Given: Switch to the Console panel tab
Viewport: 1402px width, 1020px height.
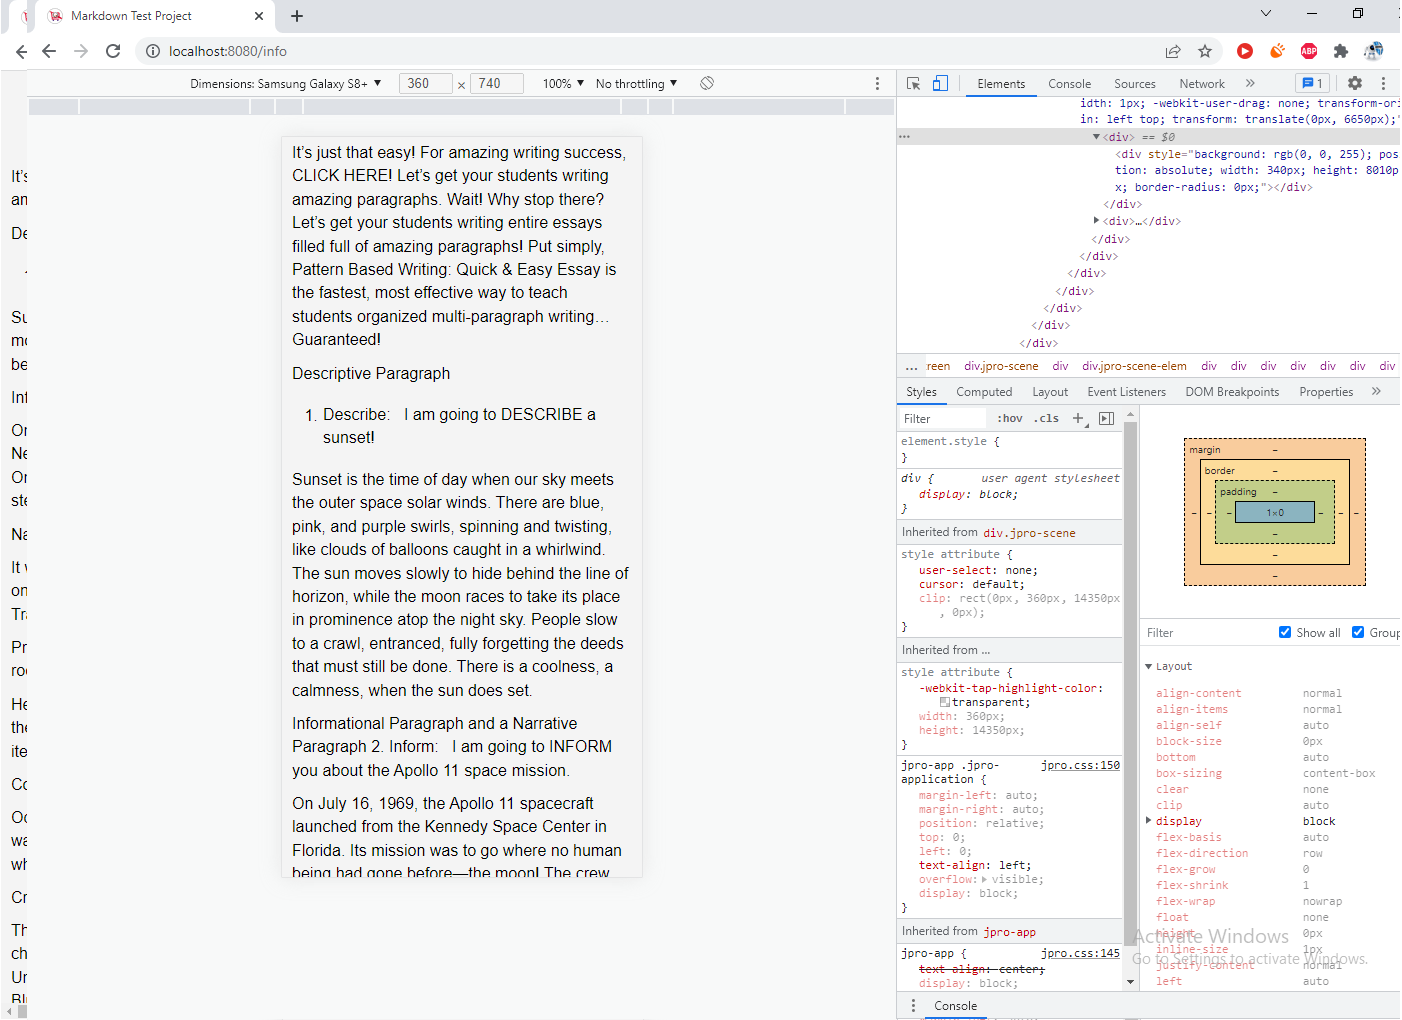Looking at the screenshot, I should (x=1069, y=84).
